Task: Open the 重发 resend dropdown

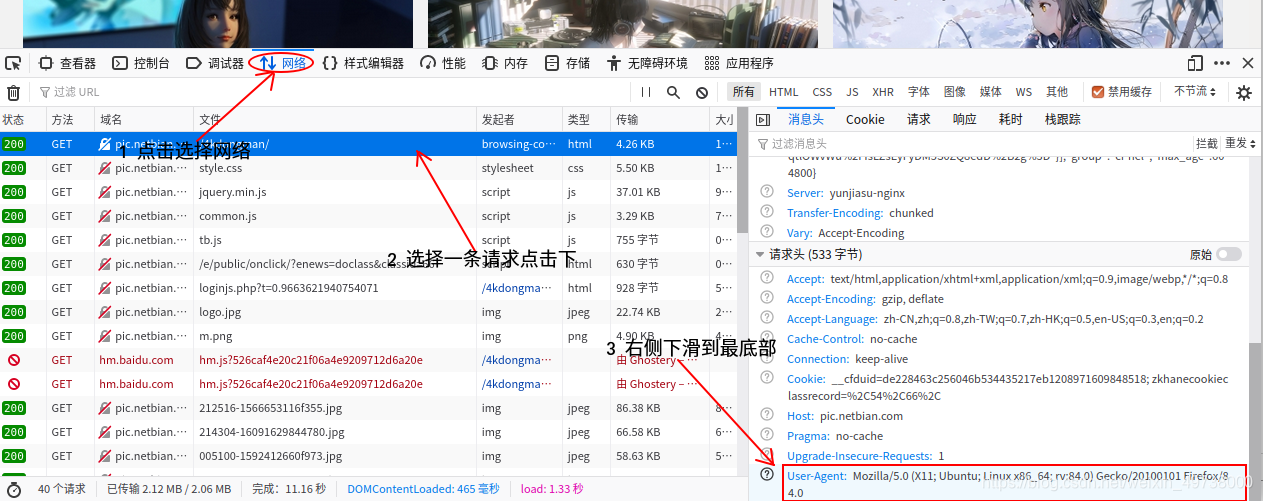Action: [1240, 144]
